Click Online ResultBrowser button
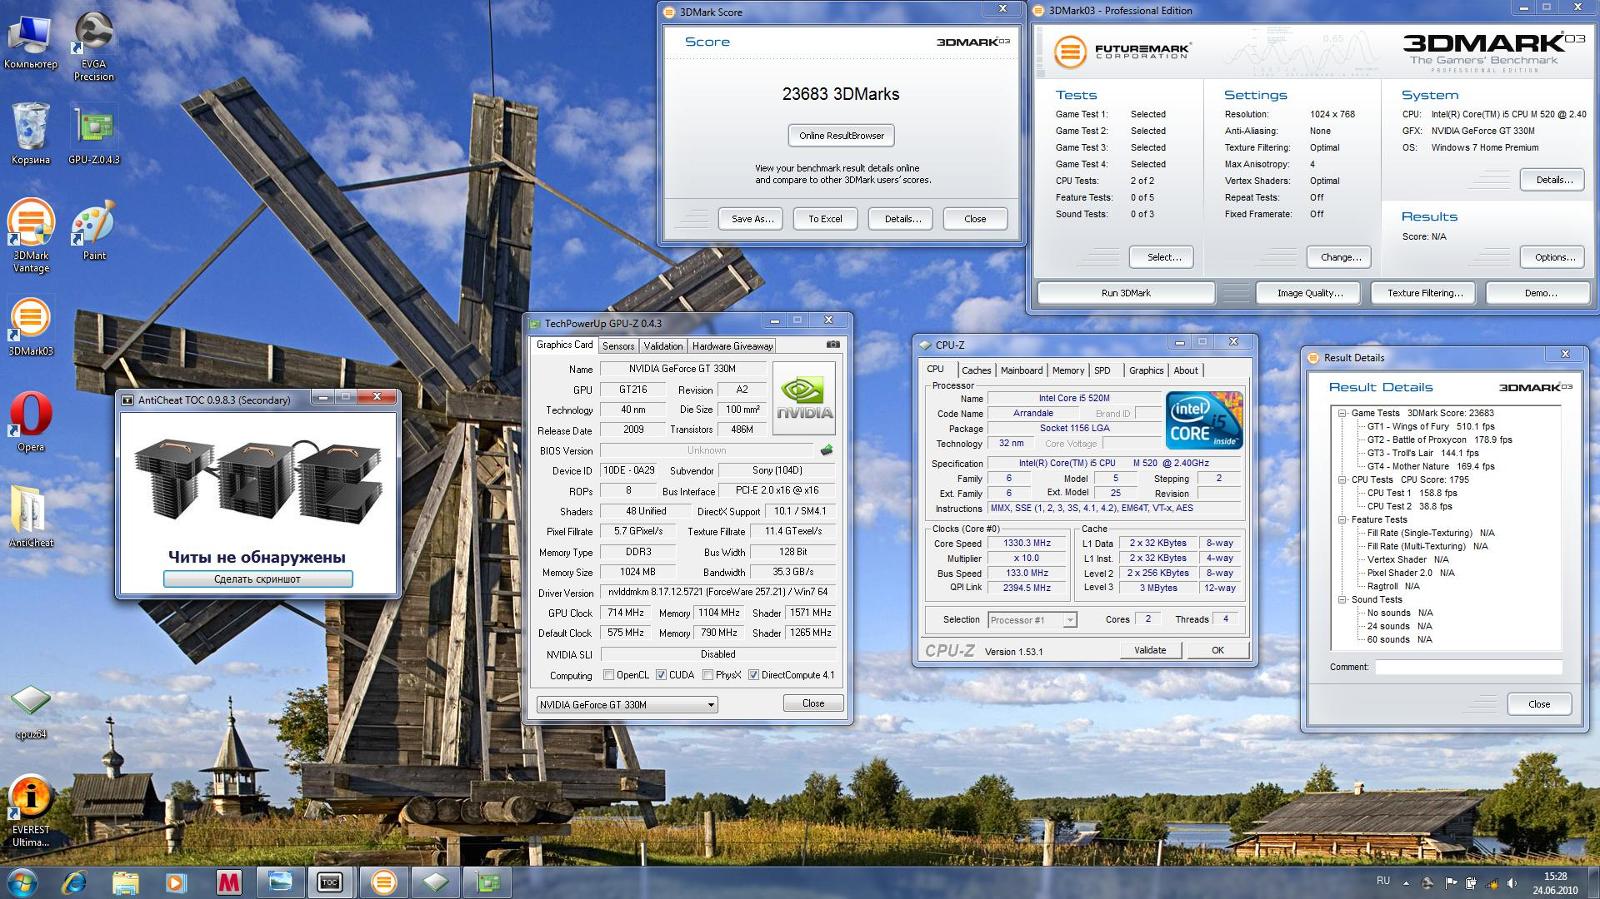 pos(842,136)
